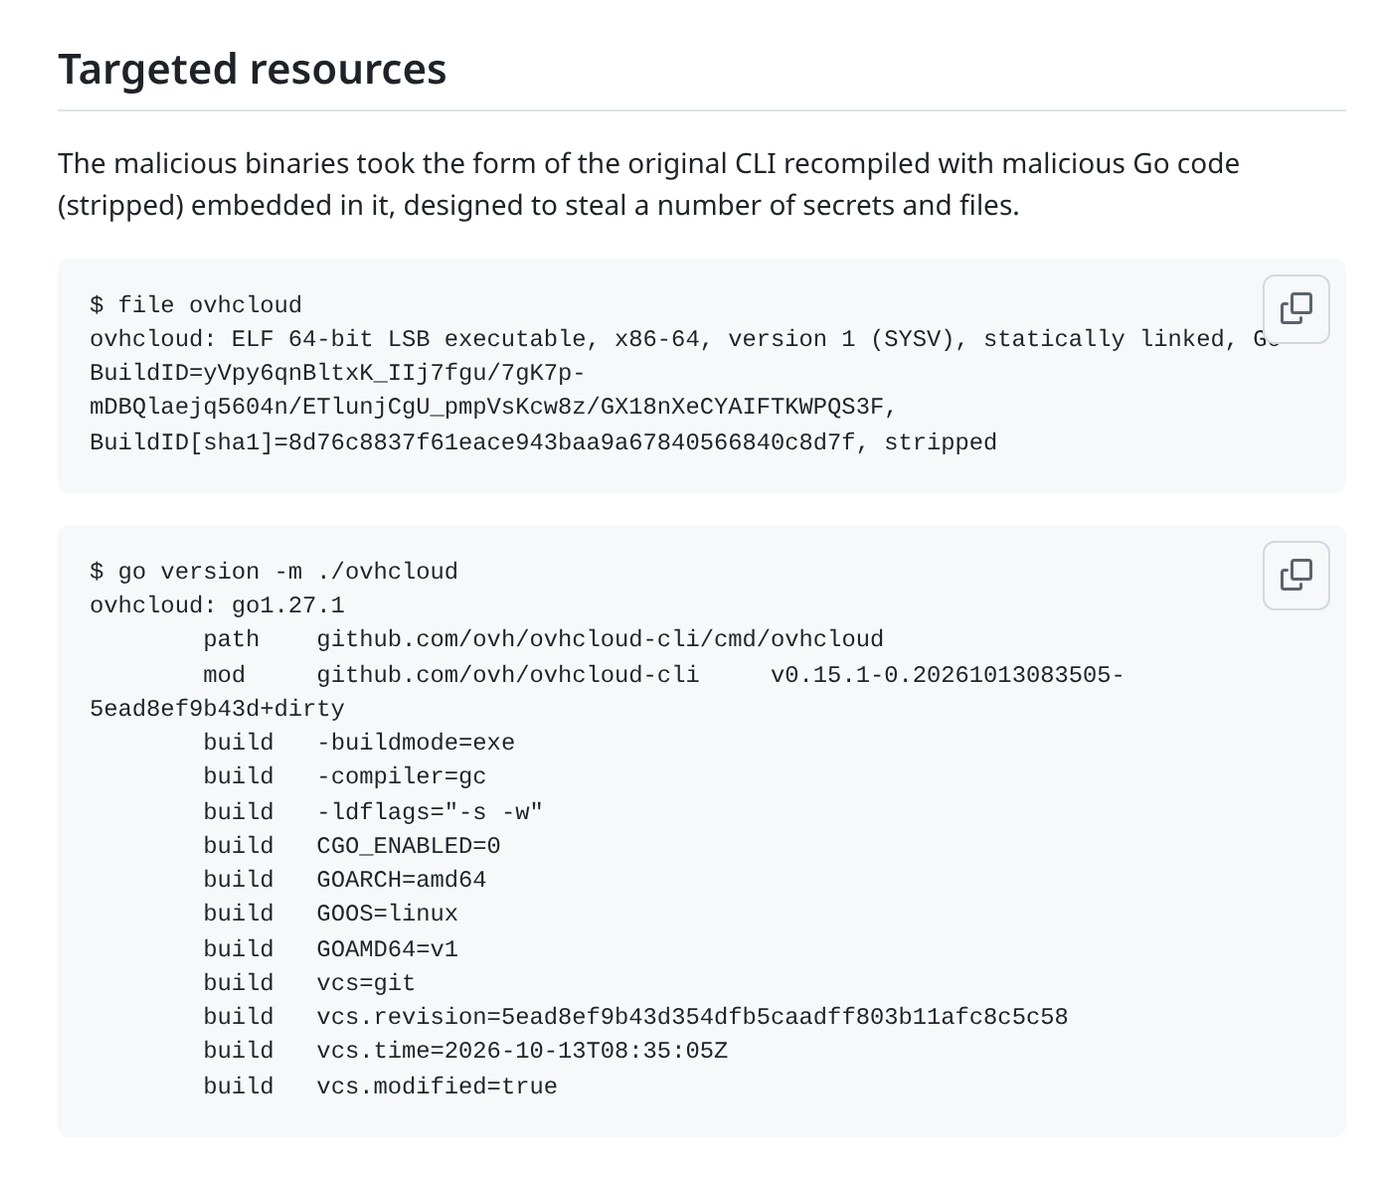Click the 'CGO_ENABLED=0' line
The image size is (1400, 1191).
(x=352, y=845)
